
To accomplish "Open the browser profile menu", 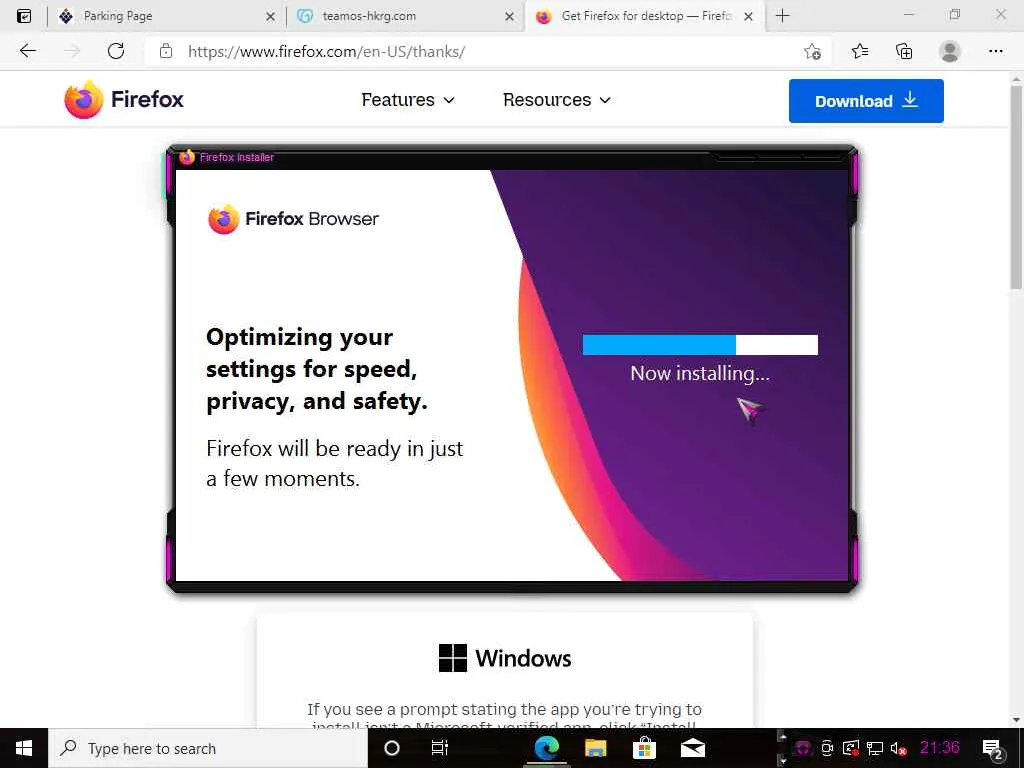I will coord(950,51).
